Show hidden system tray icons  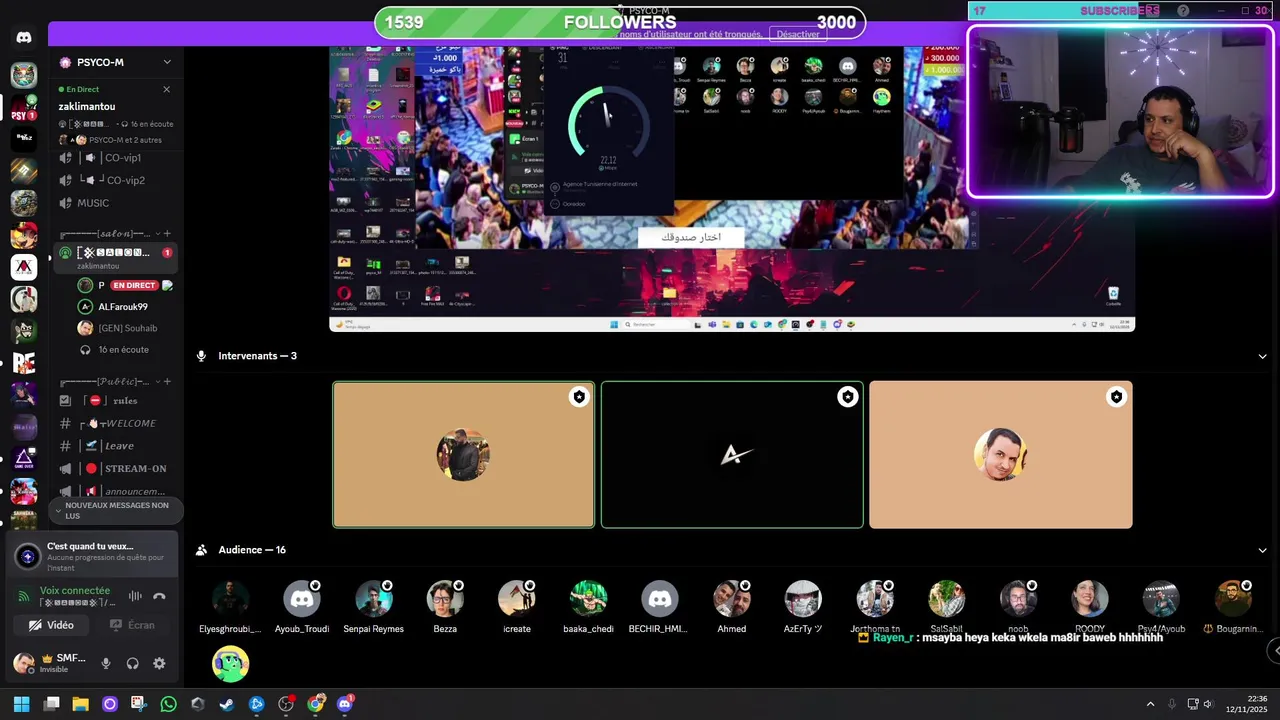(x=1150, y=704)
